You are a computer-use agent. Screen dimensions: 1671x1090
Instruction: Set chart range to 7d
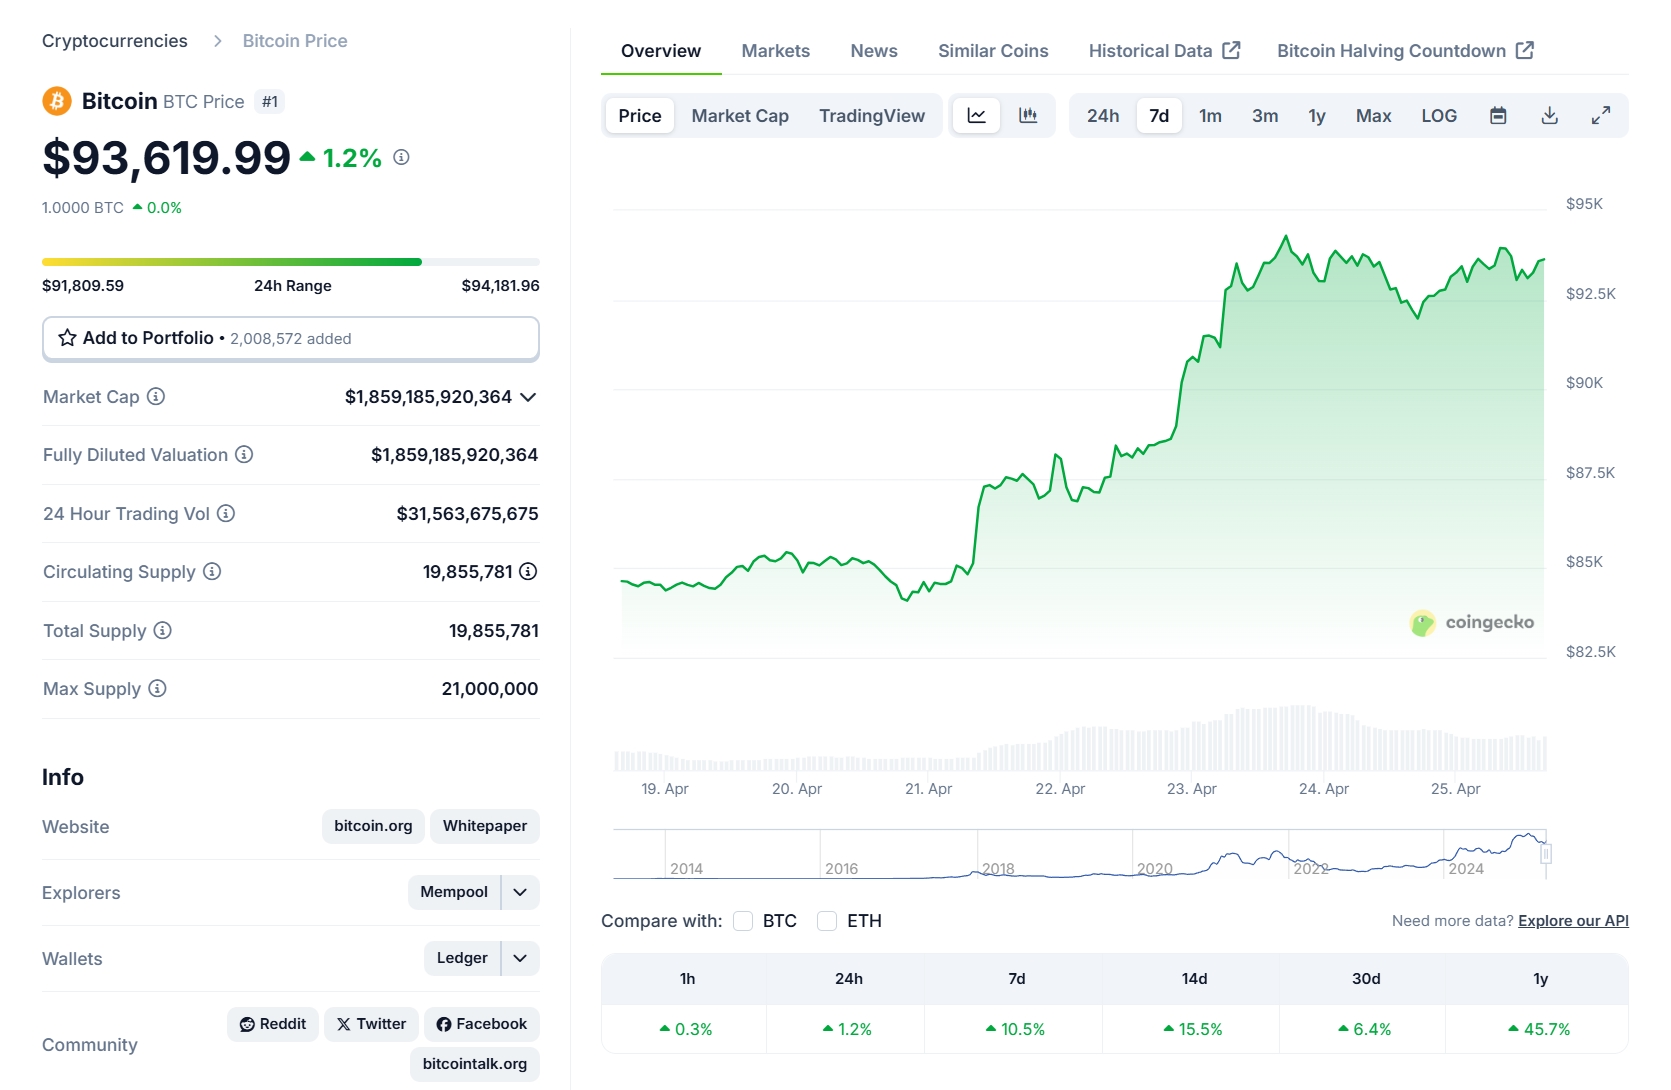1159,116
